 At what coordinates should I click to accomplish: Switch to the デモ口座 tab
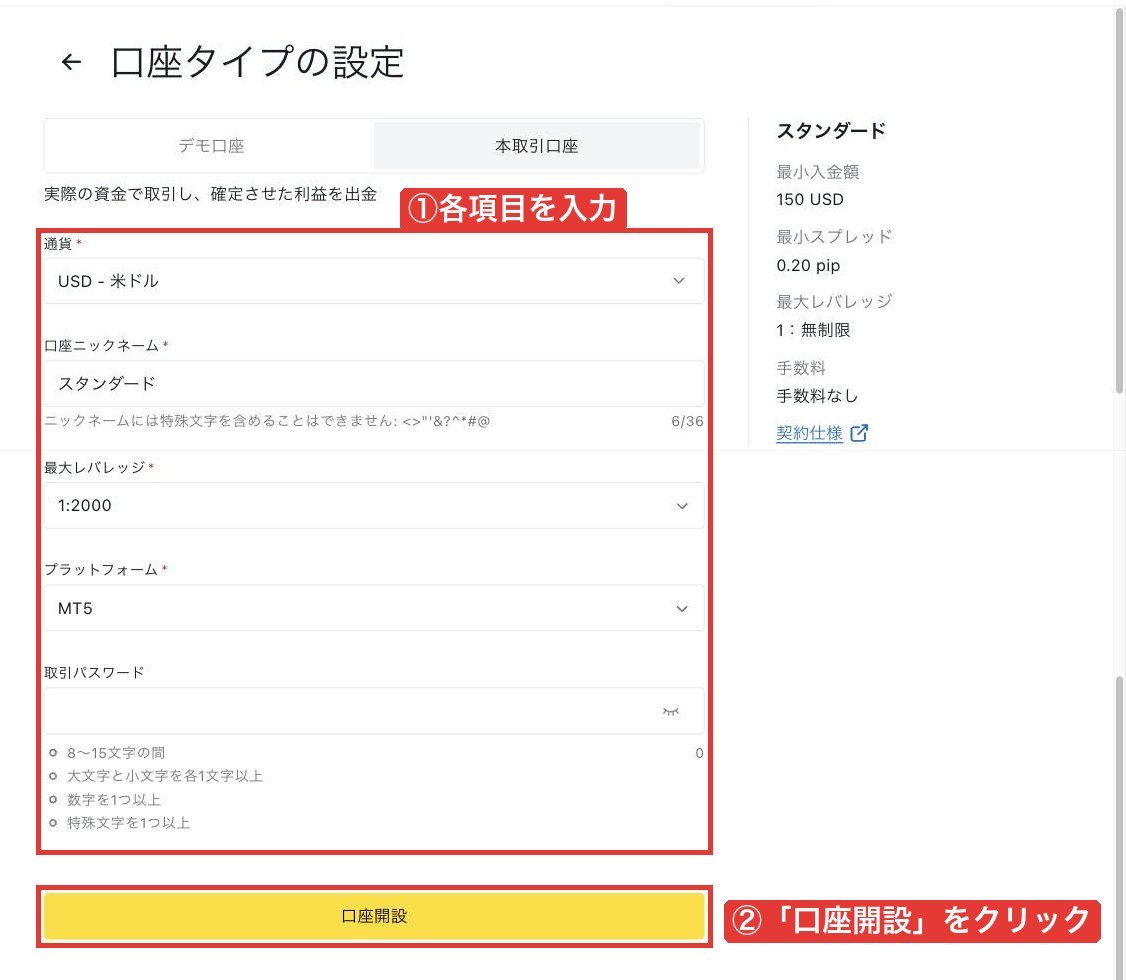tap(211, 146)
